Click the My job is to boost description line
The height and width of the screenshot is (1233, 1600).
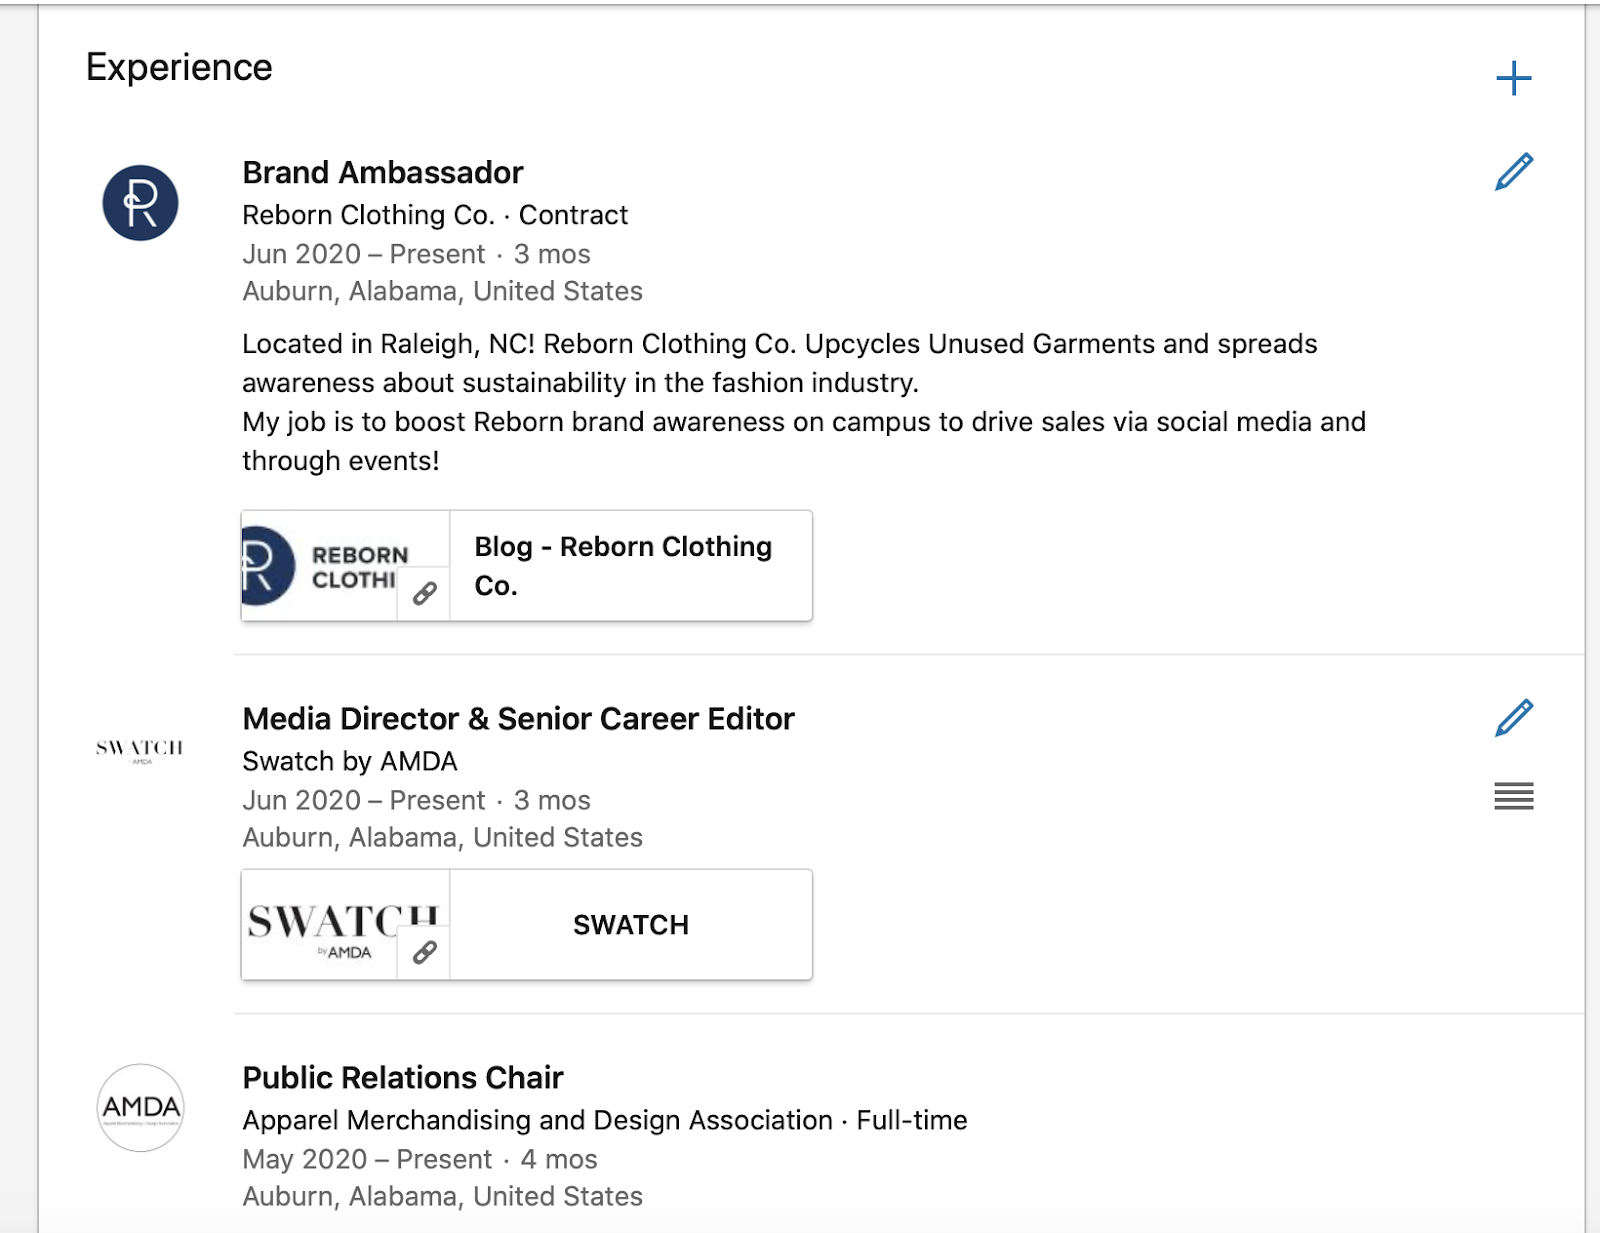tap(804, 422)
